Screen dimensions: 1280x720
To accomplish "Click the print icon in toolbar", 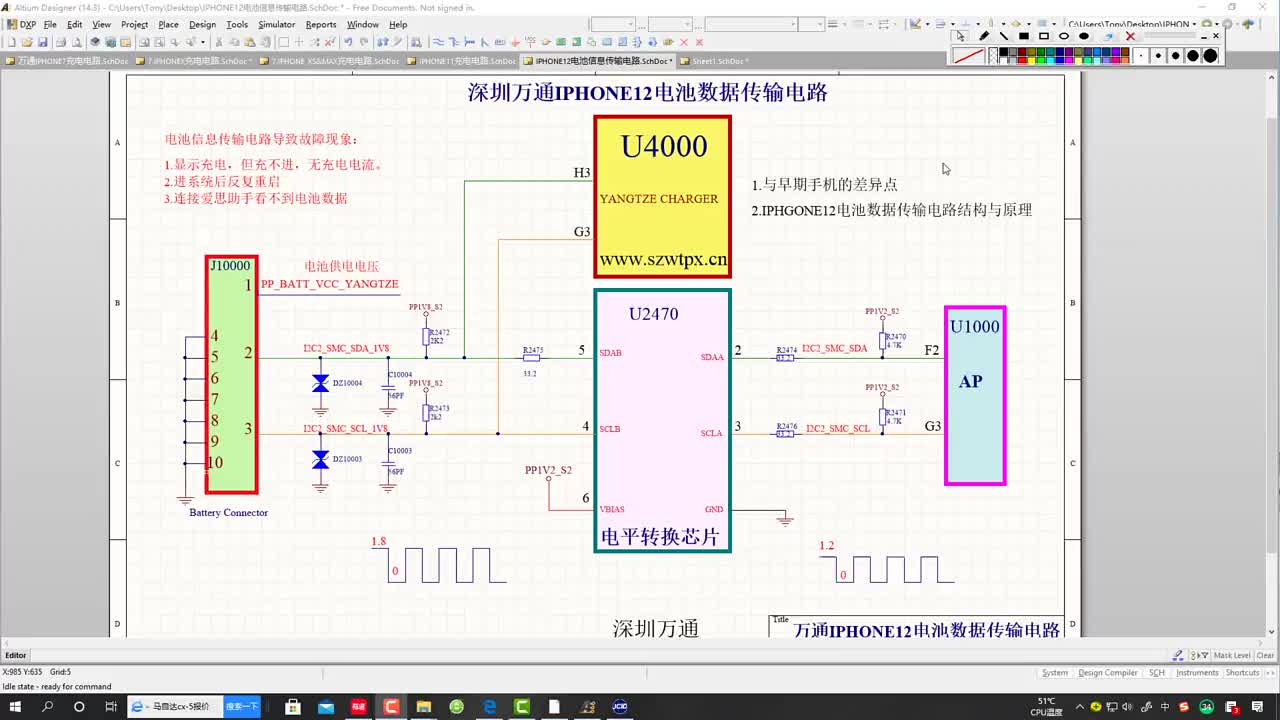I will tap(61, 42).
